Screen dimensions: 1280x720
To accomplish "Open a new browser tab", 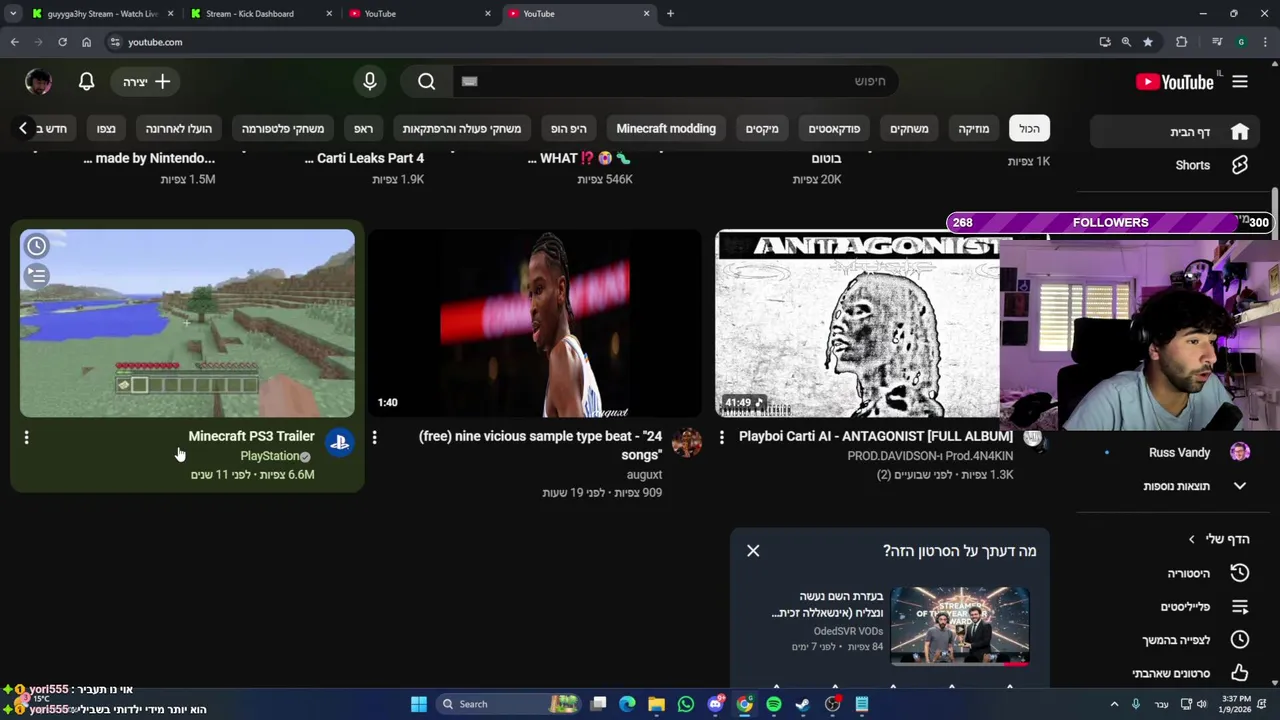I will (670, 14).
